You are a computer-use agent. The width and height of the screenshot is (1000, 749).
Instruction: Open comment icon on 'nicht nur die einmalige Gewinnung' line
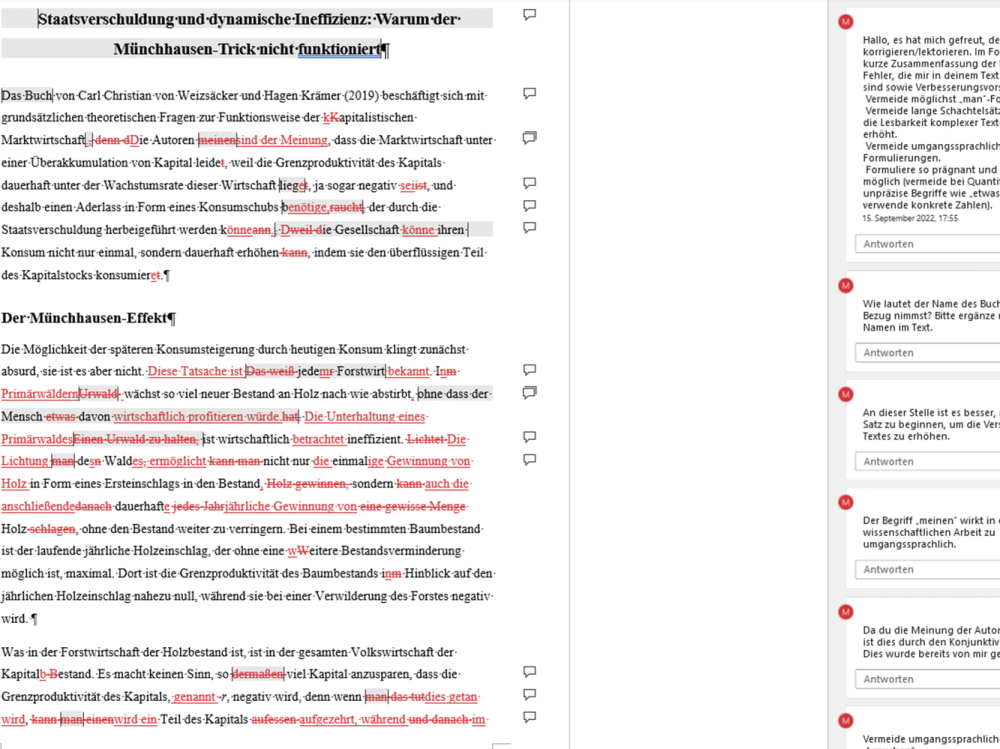pyautogui.click(x=529, y=460)
